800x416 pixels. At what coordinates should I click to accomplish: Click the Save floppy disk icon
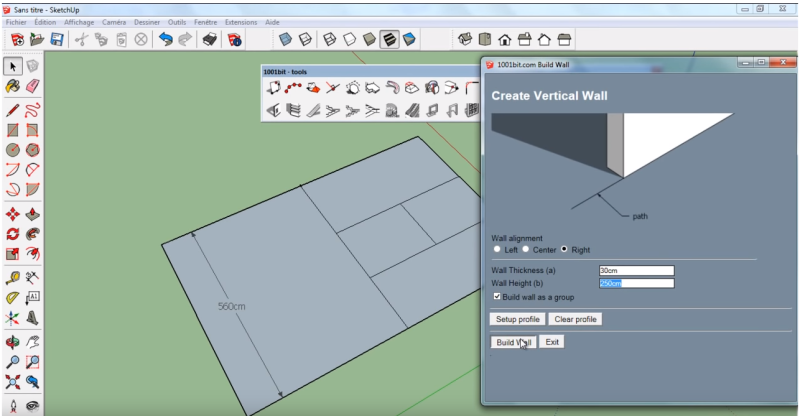(x=57, y=39)
